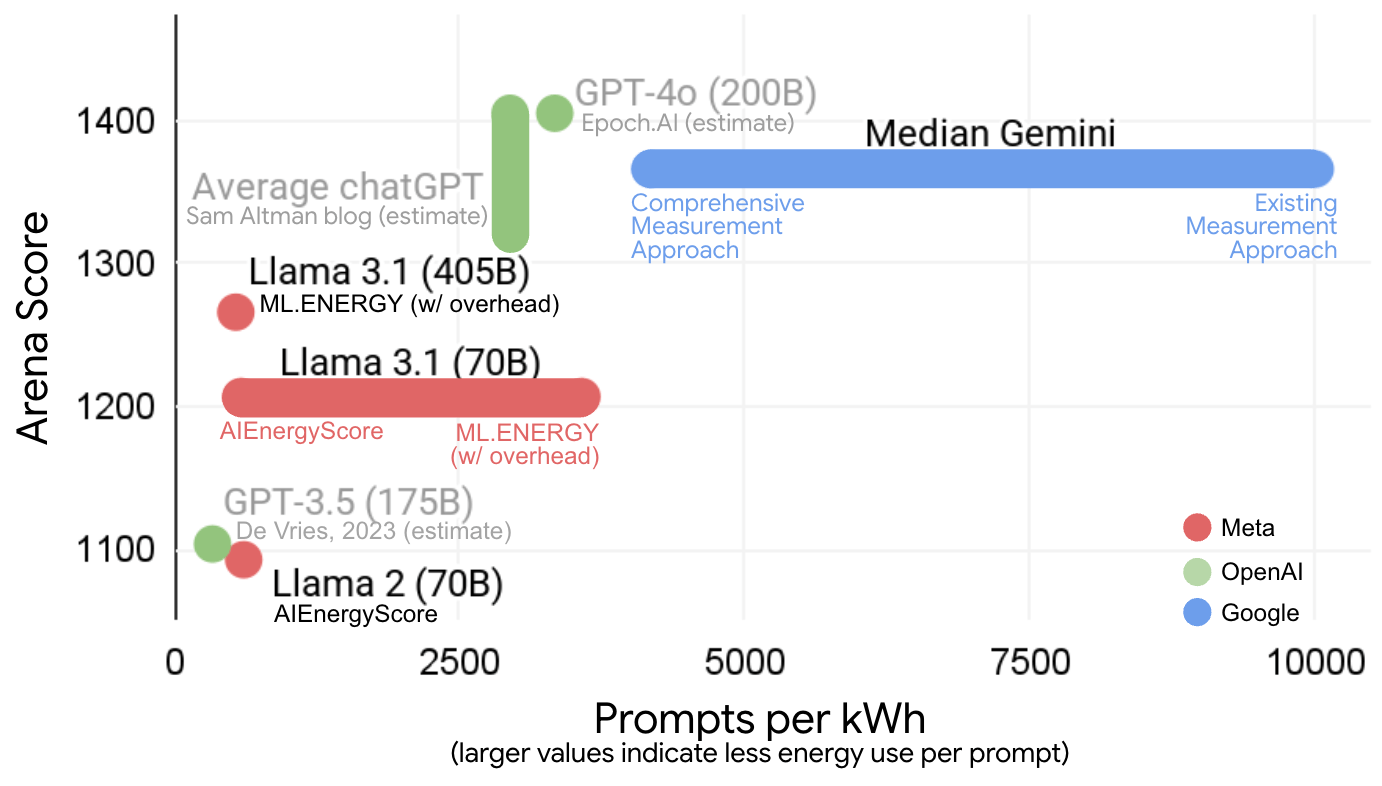Select the GPT-3.5 green data point

(x=212, y=543)
